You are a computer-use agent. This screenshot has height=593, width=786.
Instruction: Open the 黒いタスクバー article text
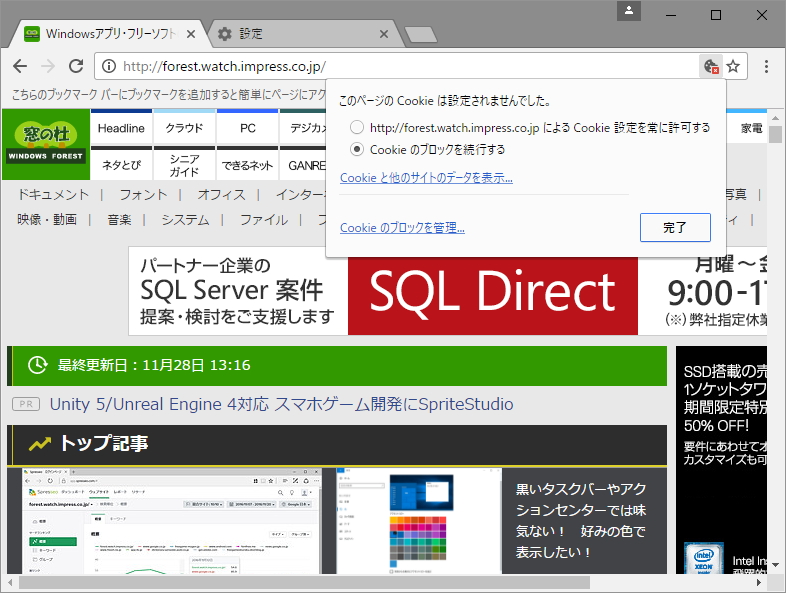pos(580,521)
